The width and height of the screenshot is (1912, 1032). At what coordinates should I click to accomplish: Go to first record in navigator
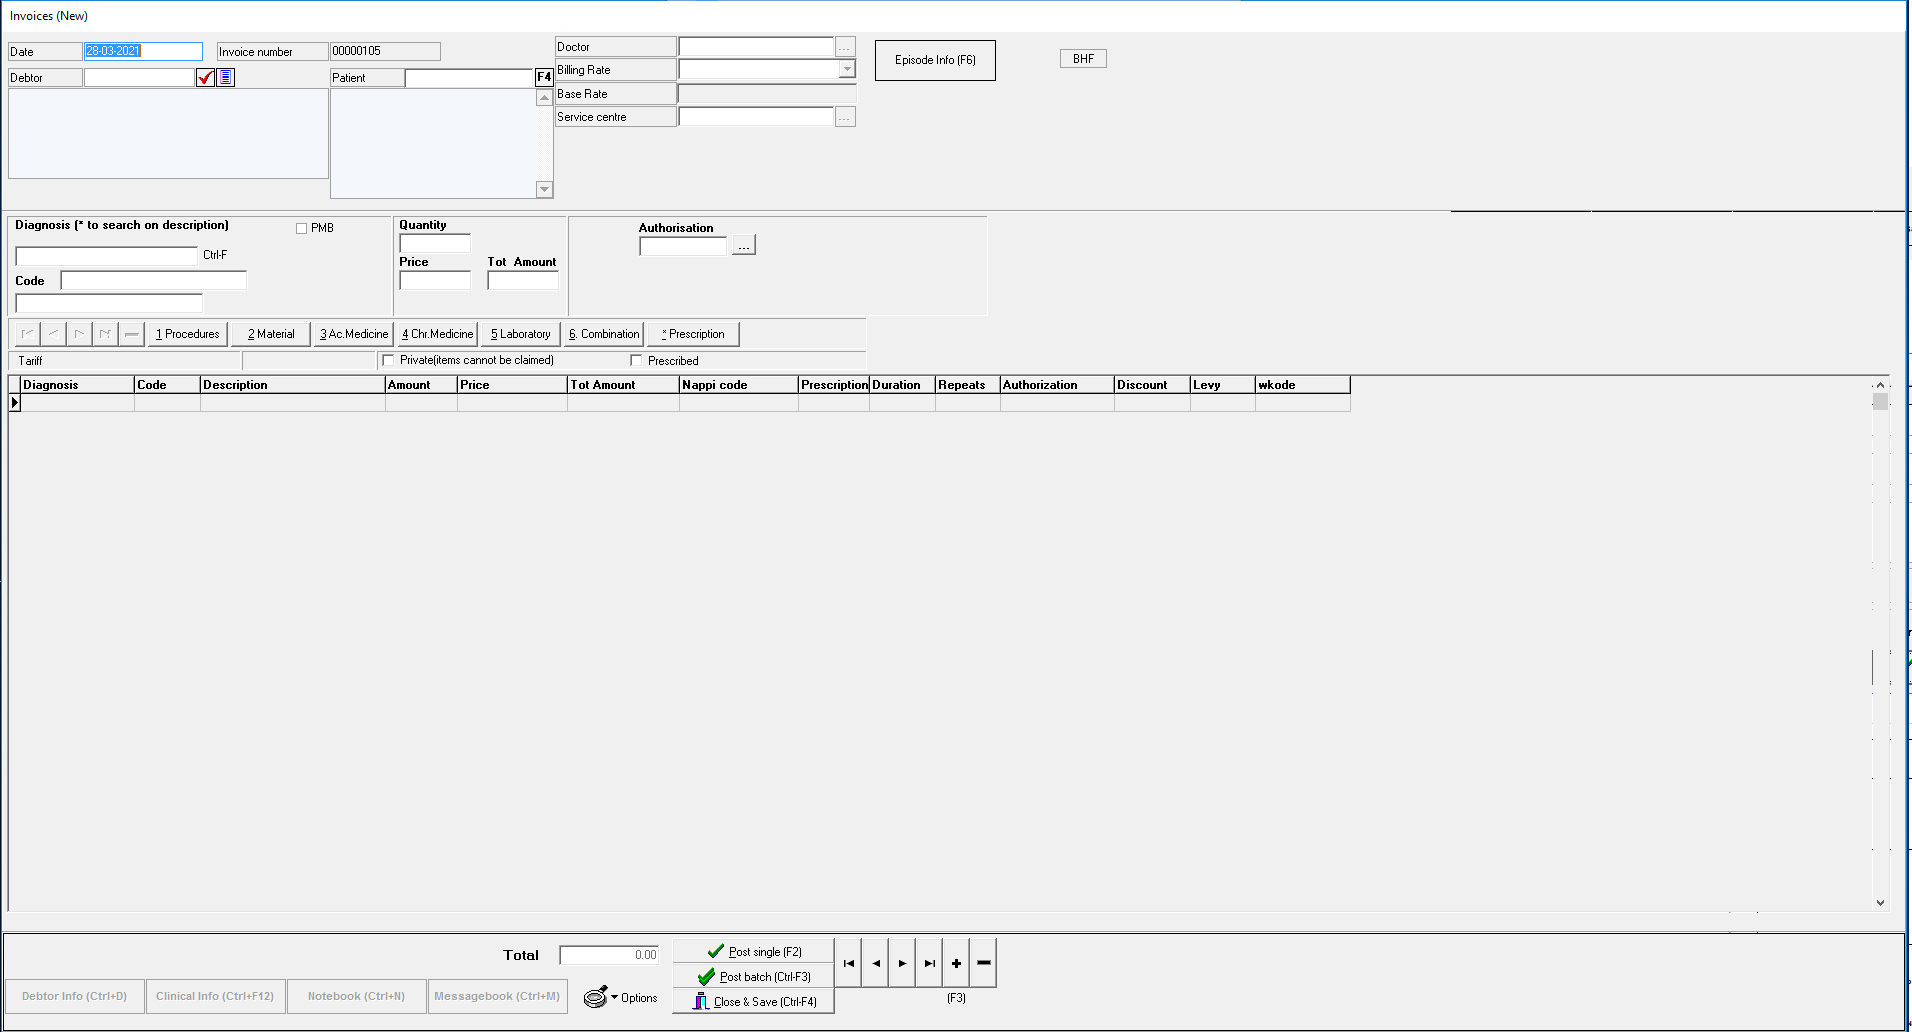click(848, 963)
